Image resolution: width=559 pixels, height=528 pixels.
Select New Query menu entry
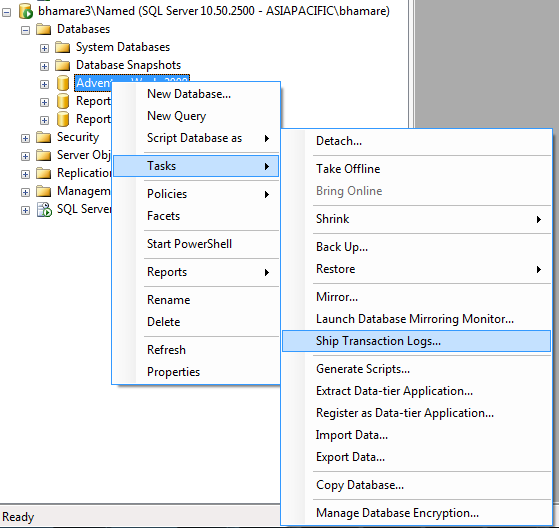pos(196,116)
